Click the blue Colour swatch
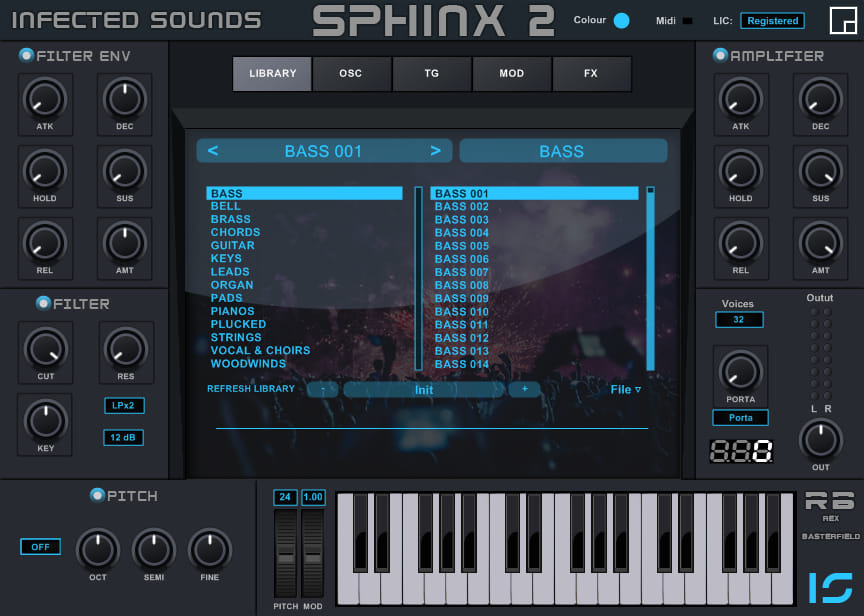The height and width of the screenshot is (616, 864). pos(622,20)
